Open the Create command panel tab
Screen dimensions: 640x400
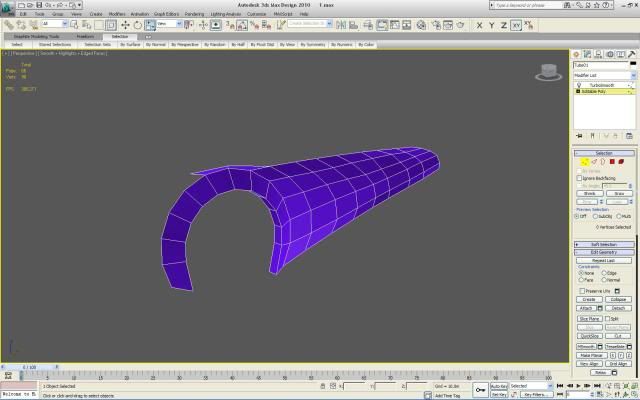pos(576,54)
